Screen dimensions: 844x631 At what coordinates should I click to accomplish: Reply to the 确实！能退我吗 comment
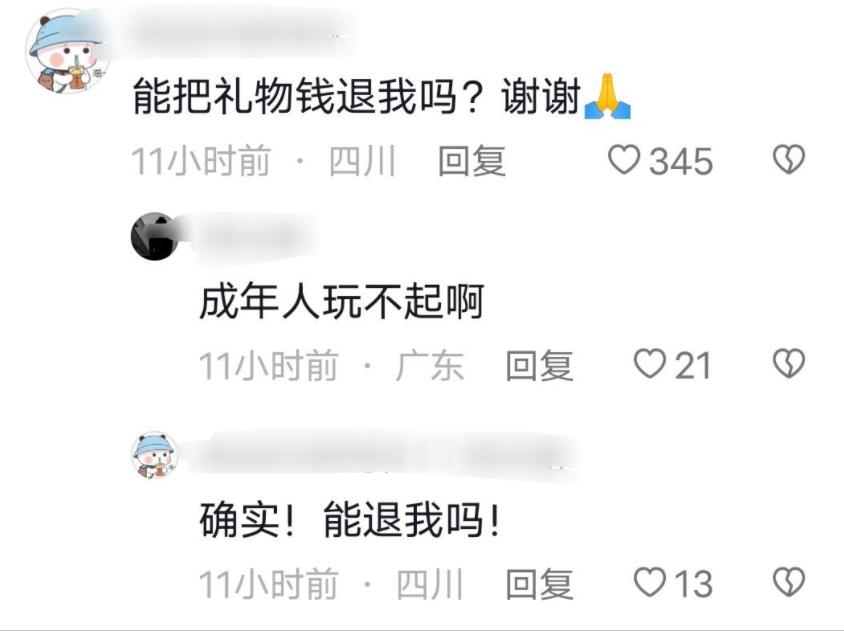(539, 583)
